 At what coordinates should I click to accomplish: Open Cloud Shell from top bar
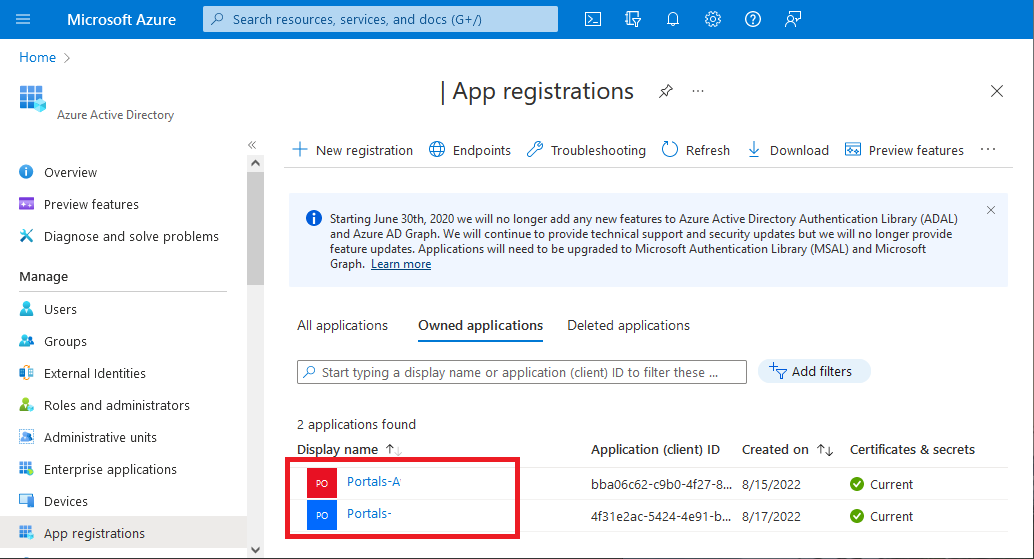[593, 19]
